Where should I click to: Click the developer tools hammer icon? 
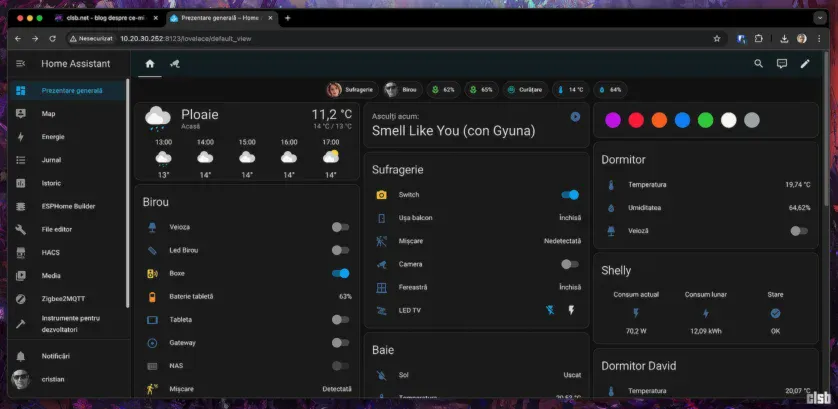tap(21, 323)
